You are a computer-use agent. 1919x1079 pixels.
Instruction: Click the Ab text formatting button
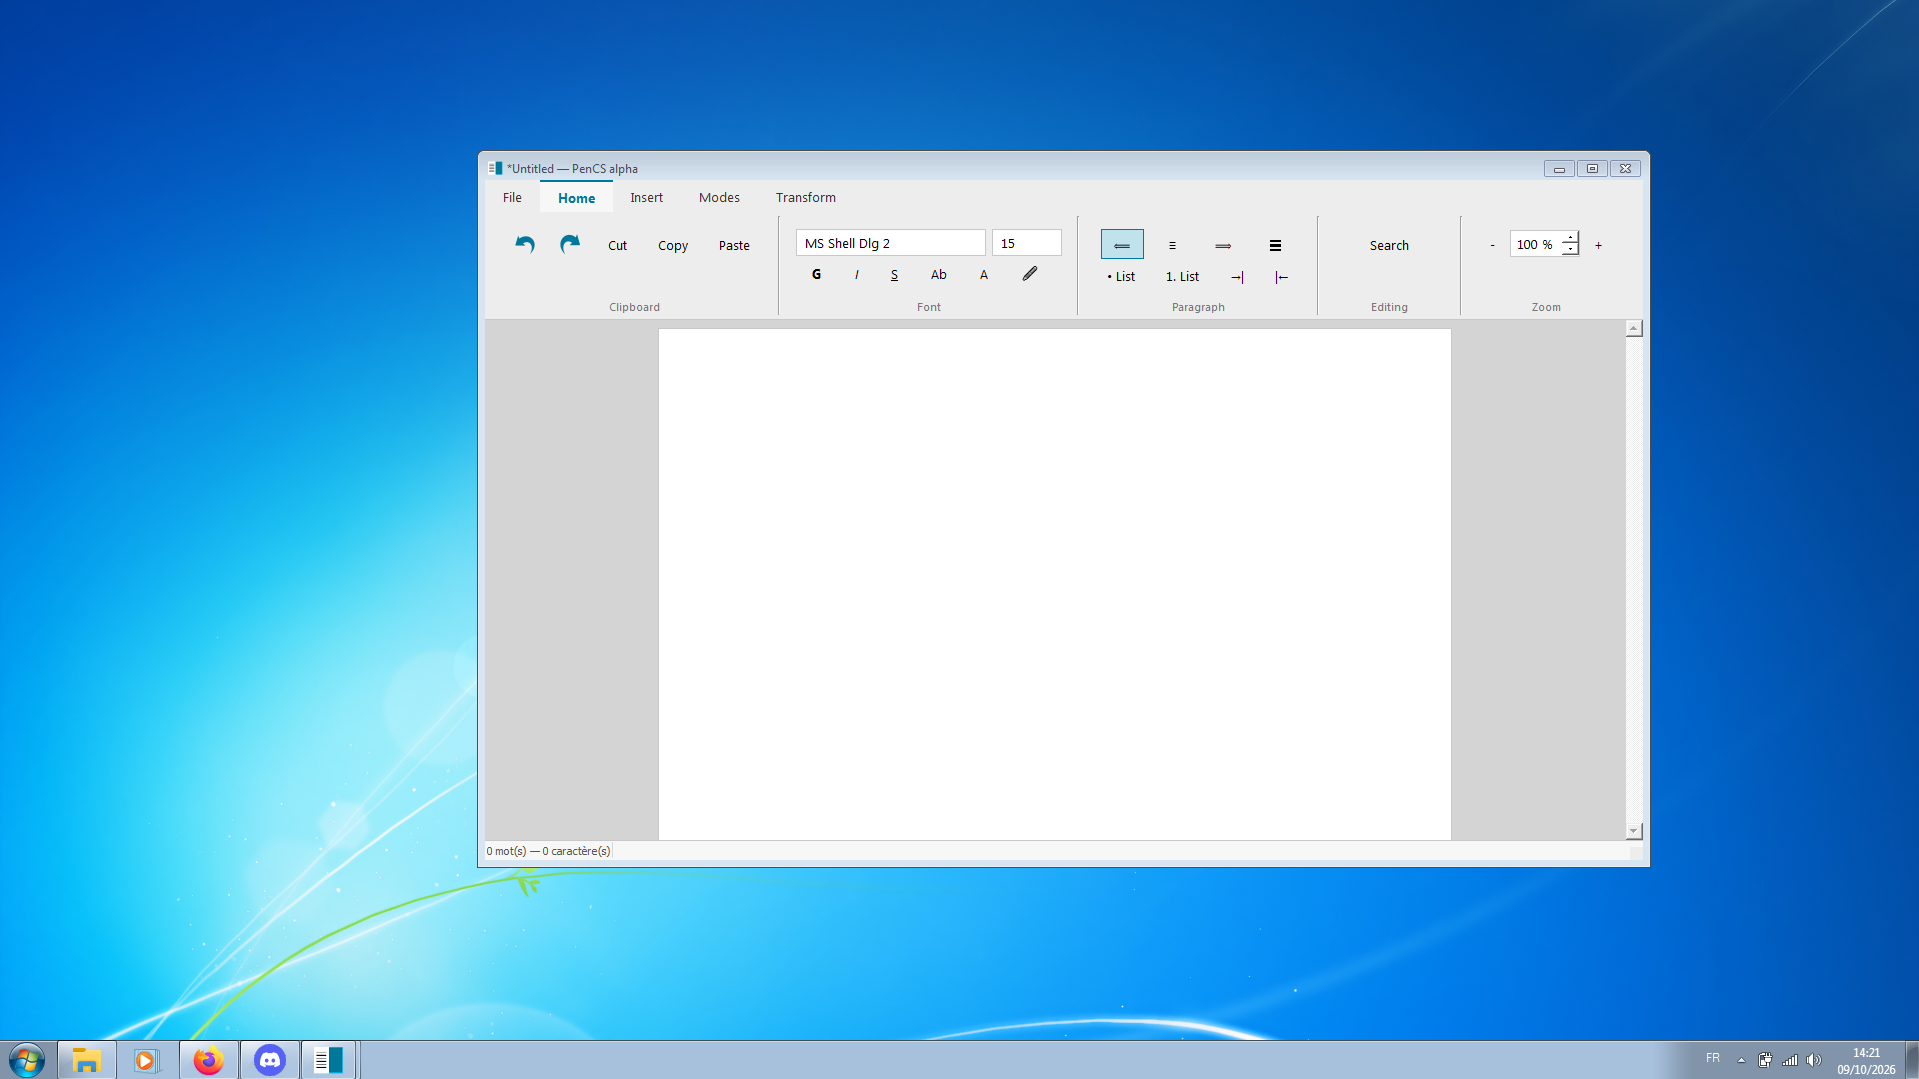point(938,275)
